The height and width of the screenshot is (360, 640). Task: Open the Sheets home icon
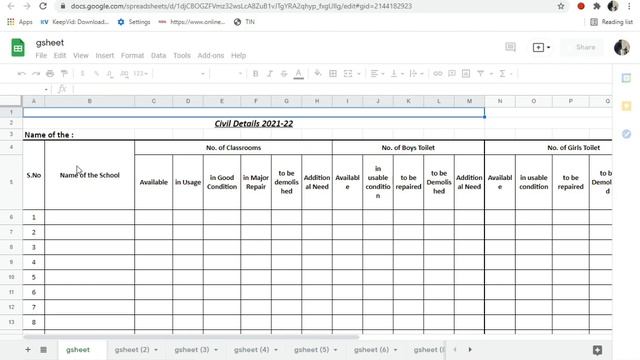(x=18, y=48)
